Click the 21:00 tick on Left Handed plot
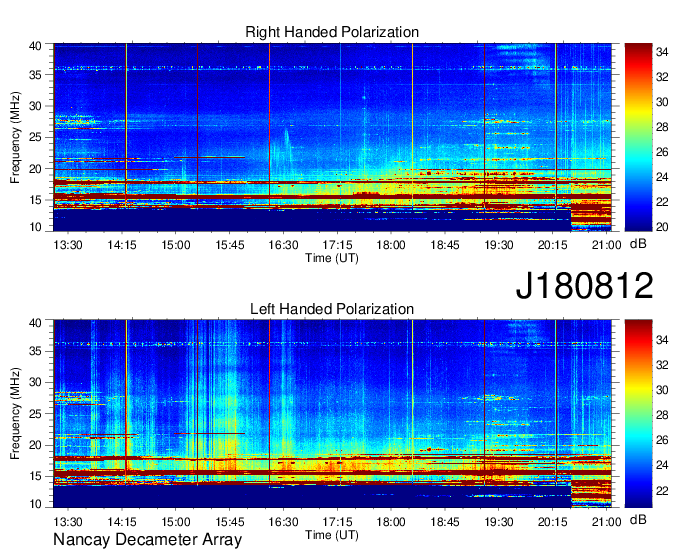The width and height of the screenshot is (680, 552). [606, 522]
